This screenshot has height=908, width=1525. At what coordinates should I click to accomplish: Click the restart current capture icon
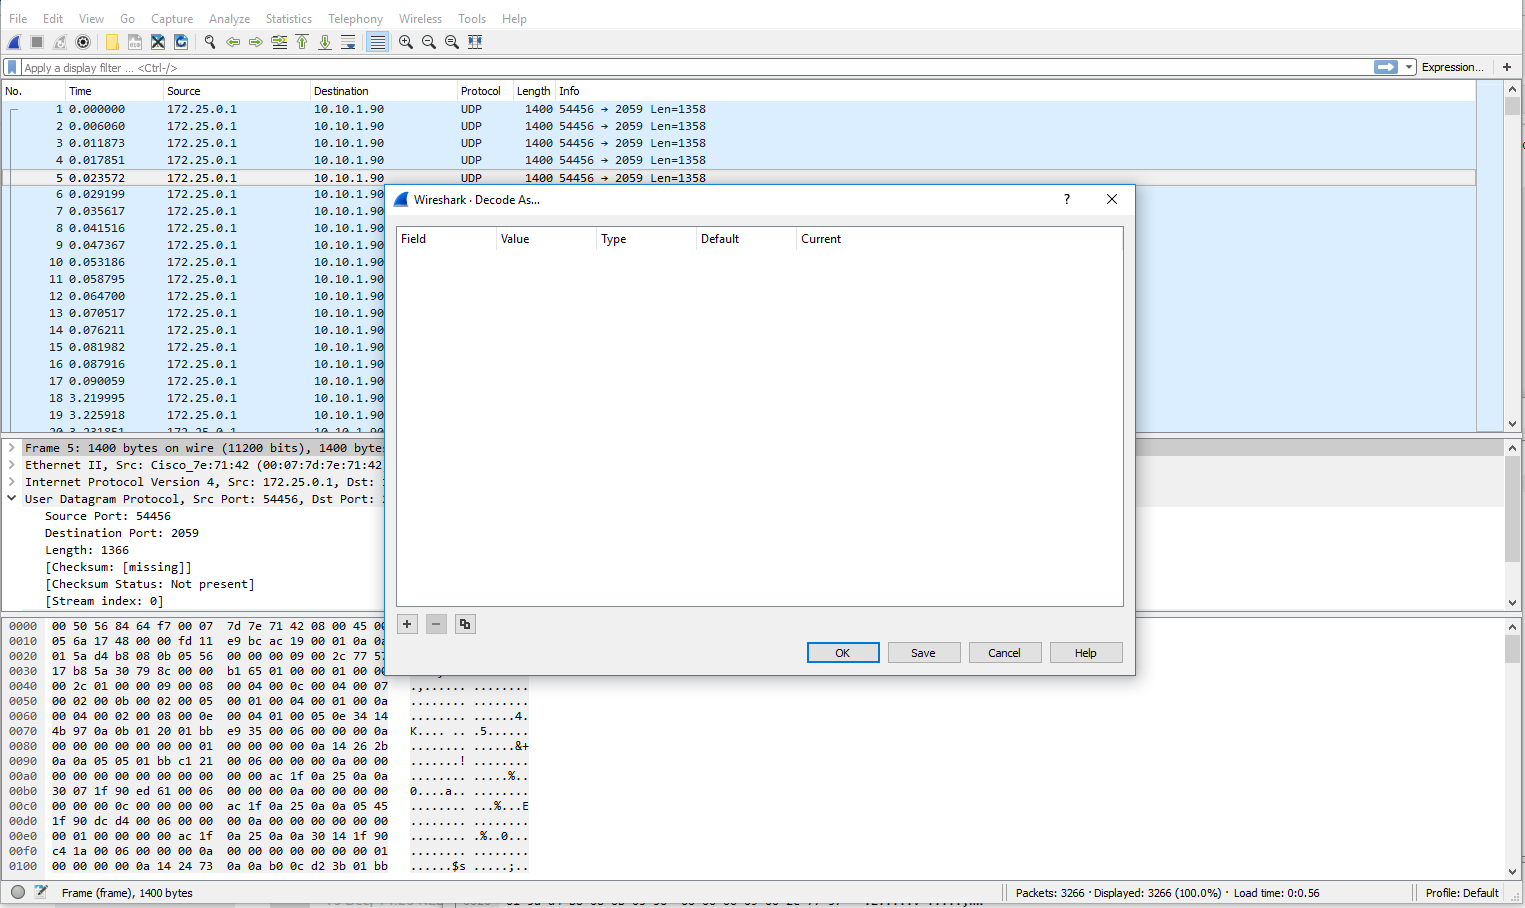60,42
